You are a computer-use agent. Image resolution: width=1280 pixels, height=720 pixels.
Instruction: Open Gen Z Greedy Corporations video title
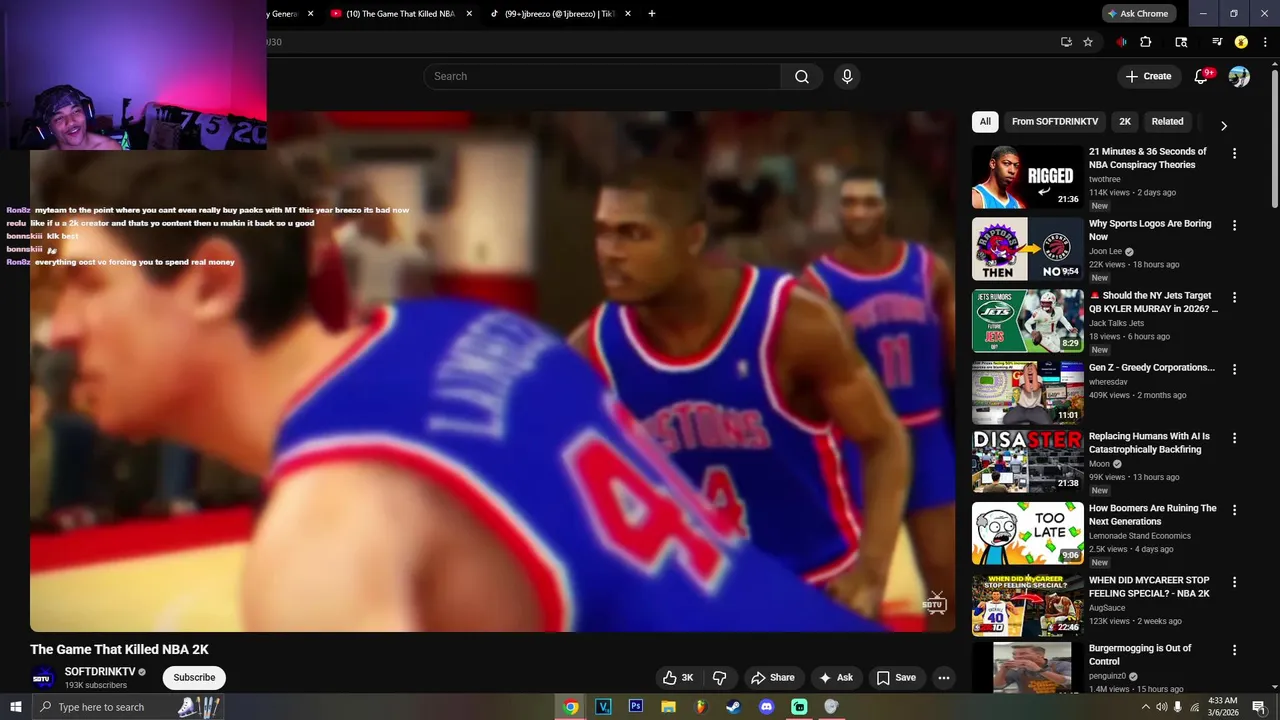[x=1152, y=368]
